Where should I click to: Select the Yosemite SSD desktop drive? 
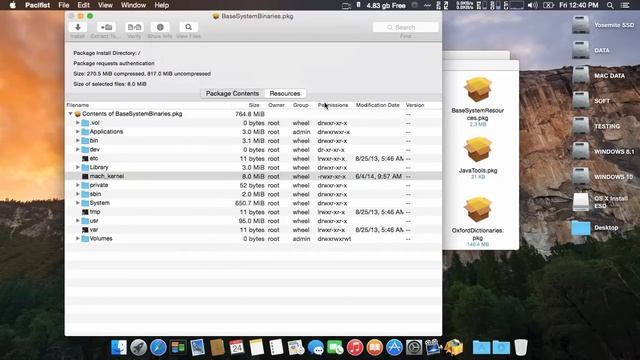click(580, 25)
